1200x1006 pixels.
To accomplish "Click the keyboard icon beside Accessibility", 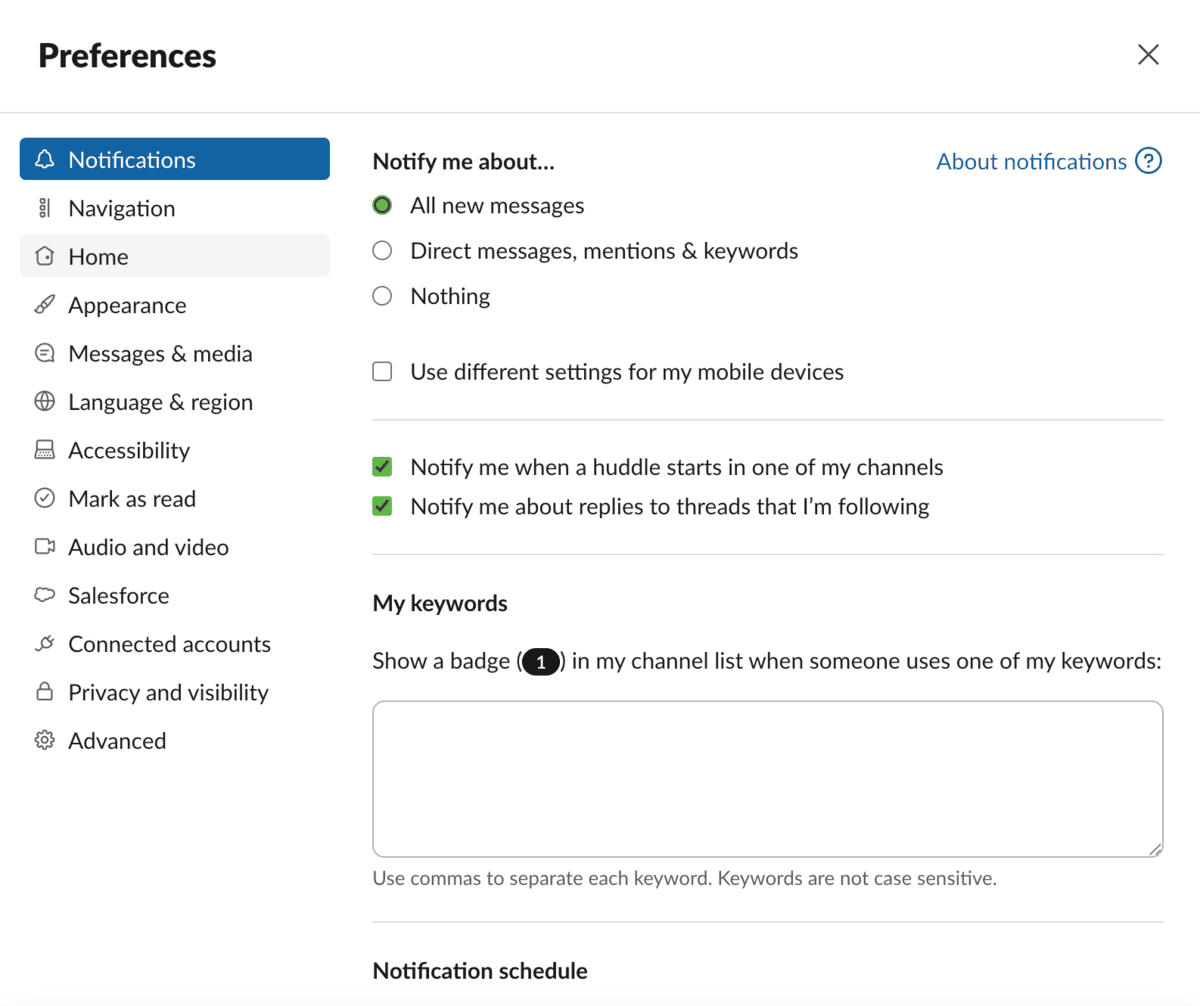I will 44,450.
